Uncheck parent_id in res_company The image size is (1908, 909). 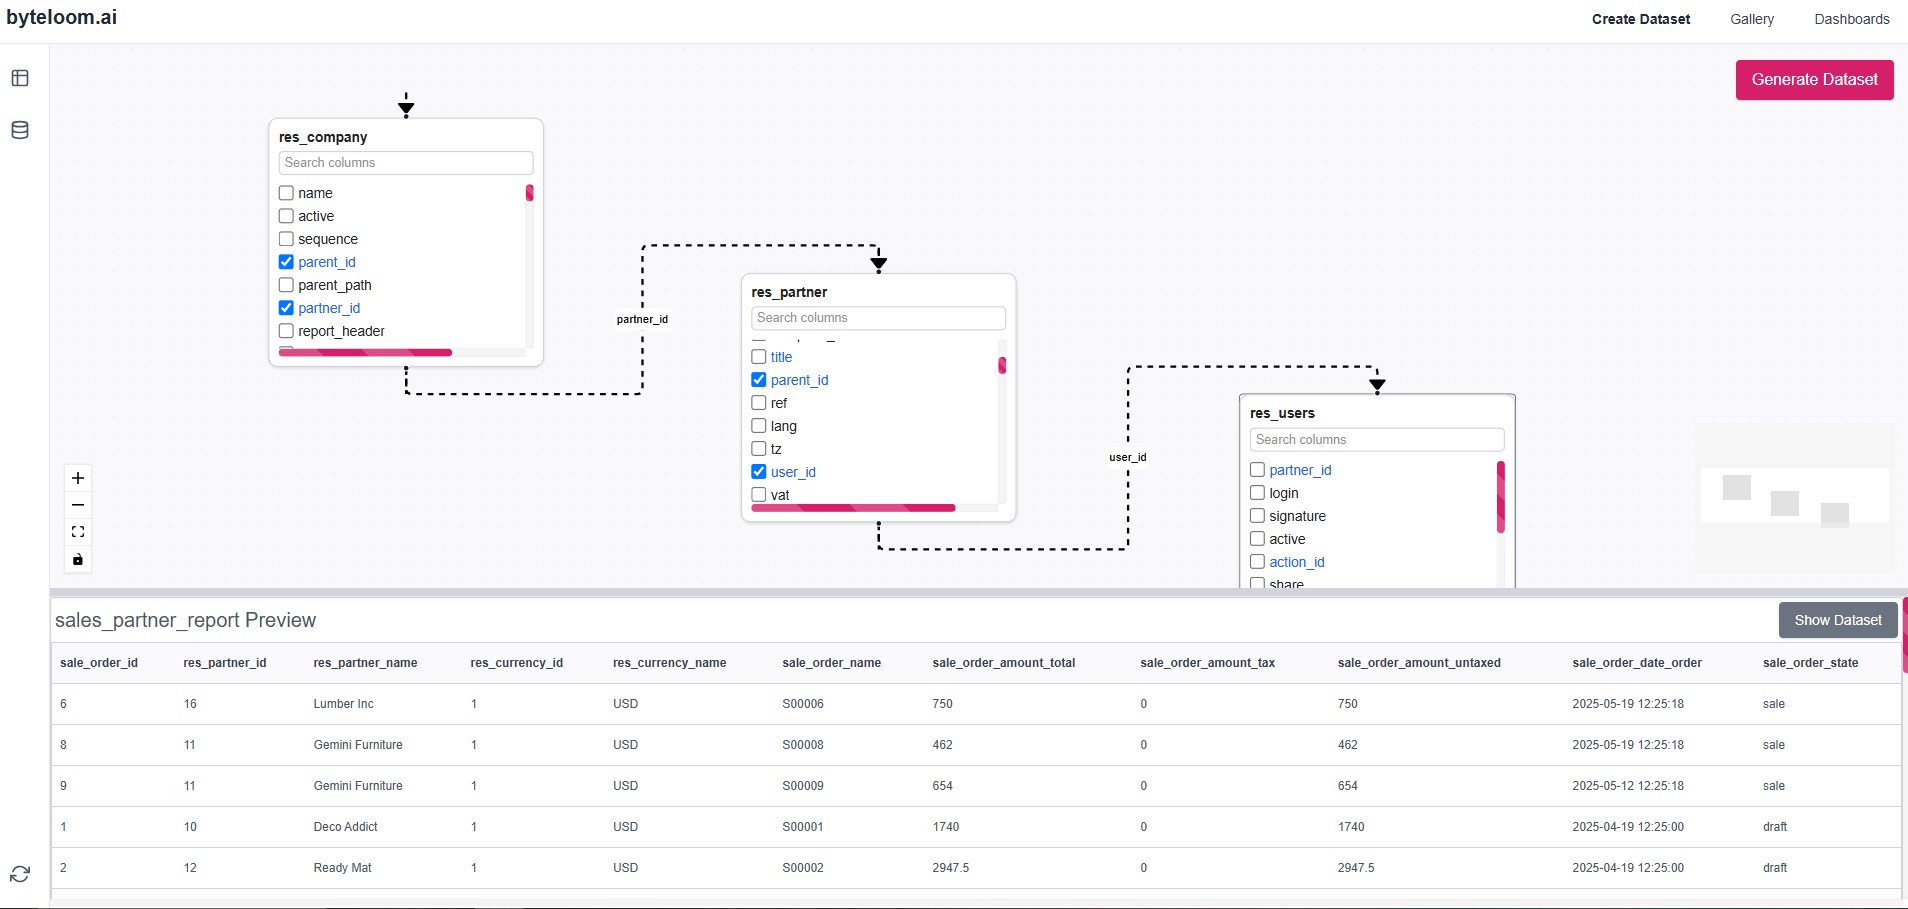pos(286,262)
